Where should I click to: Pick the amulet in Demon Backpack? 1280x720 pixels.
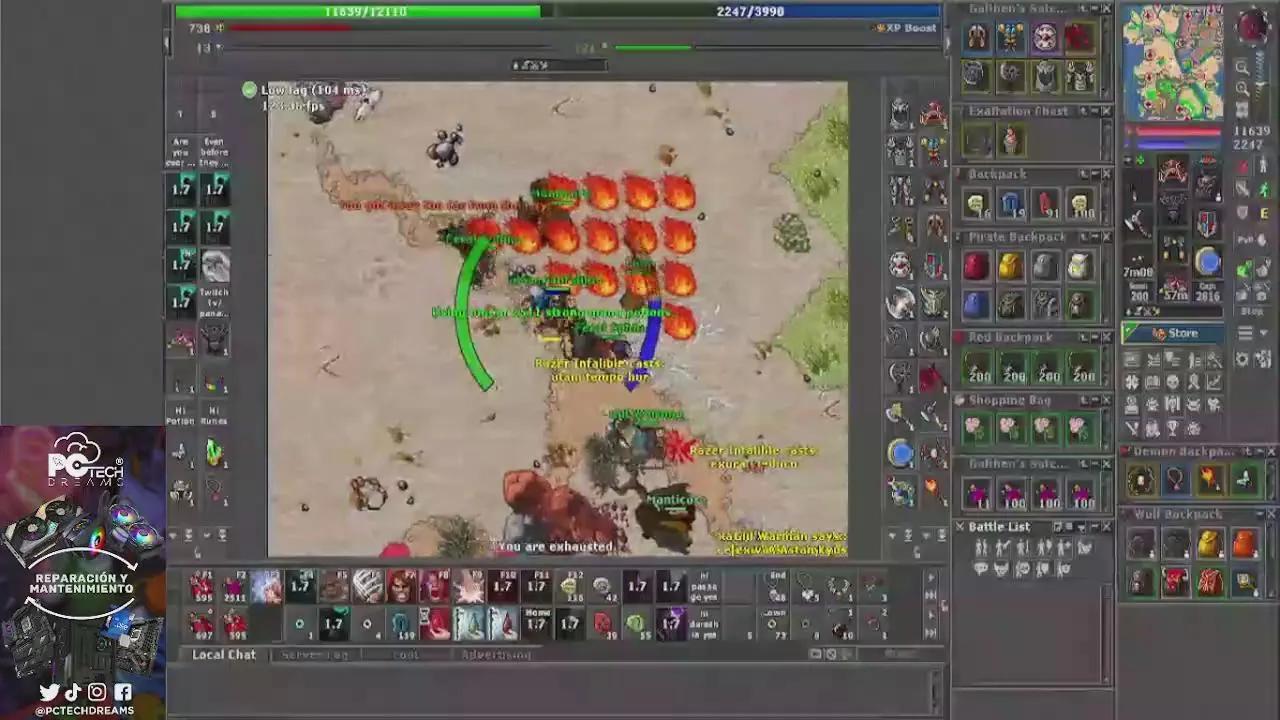[x=1176, y=480]
